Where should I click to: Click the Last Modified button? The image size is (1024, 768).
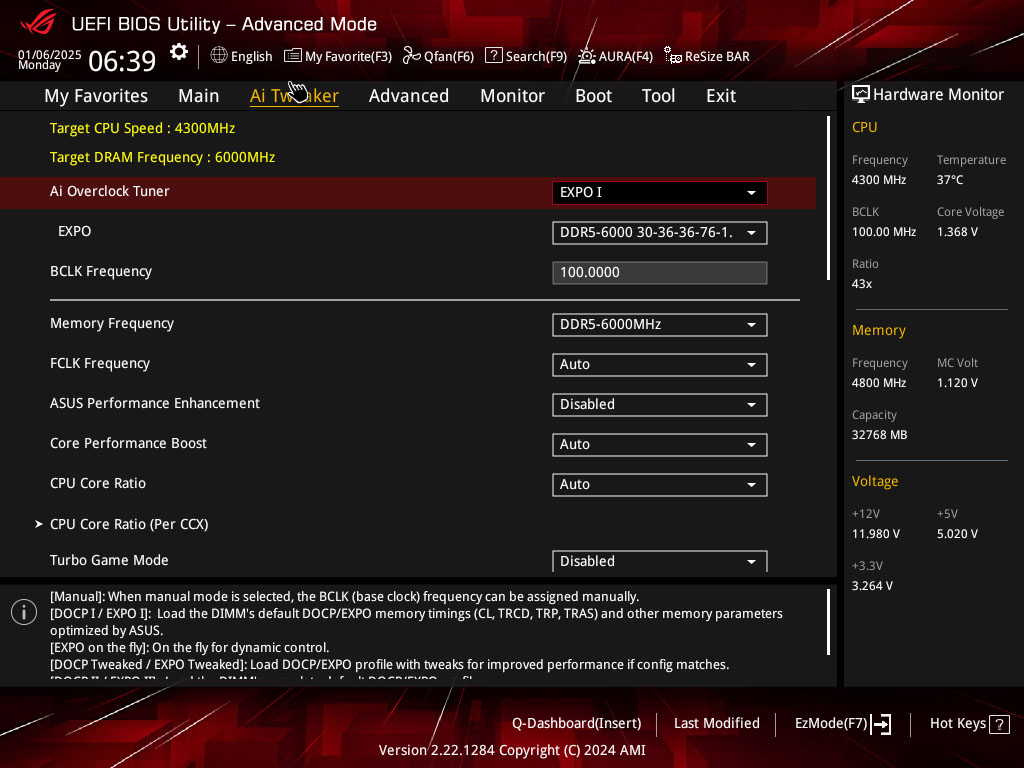click(716, 724)
